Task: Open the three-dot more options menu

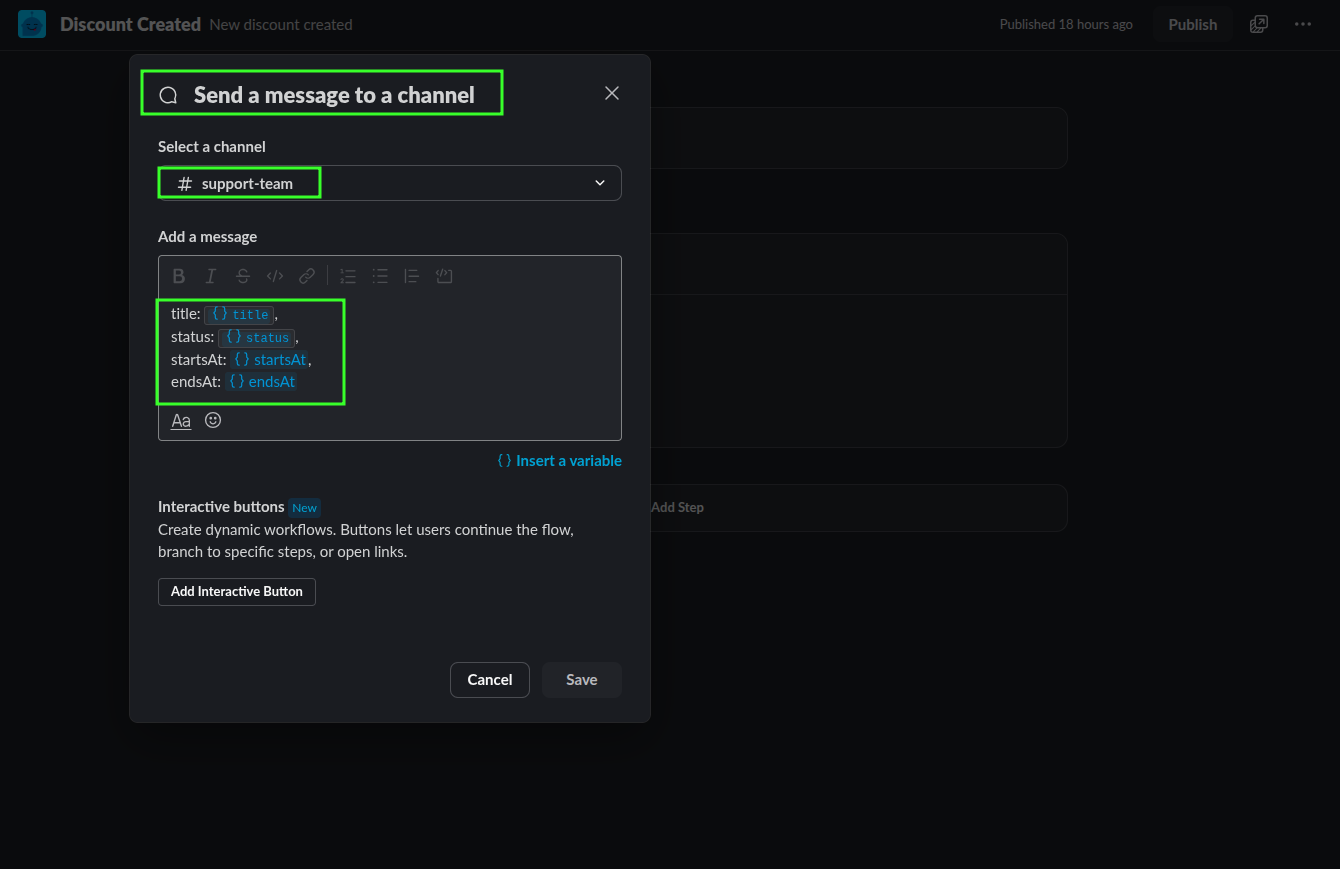Action: [x=1302, y=24]
